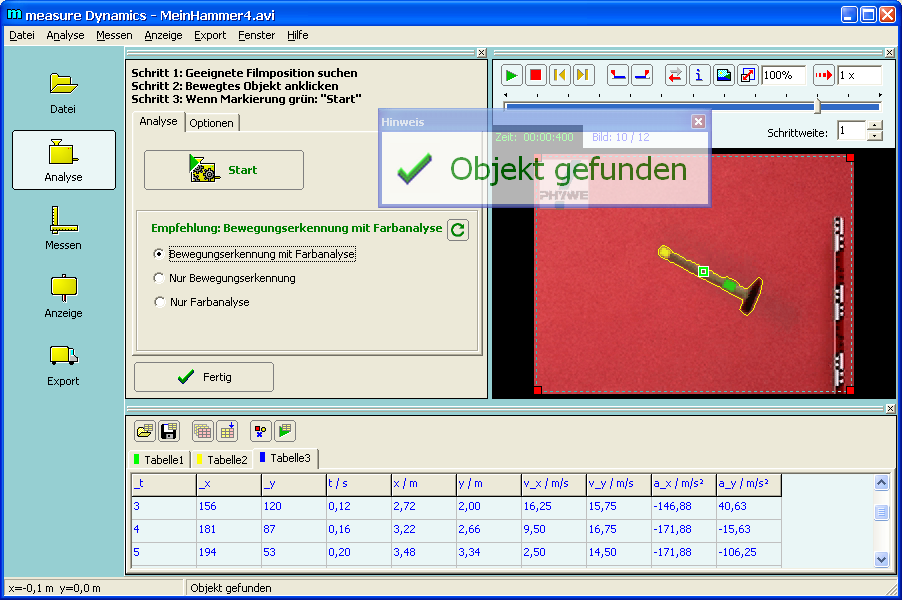
Task: Click the v_x / m/s column header
Action: (x=554, y=484)
